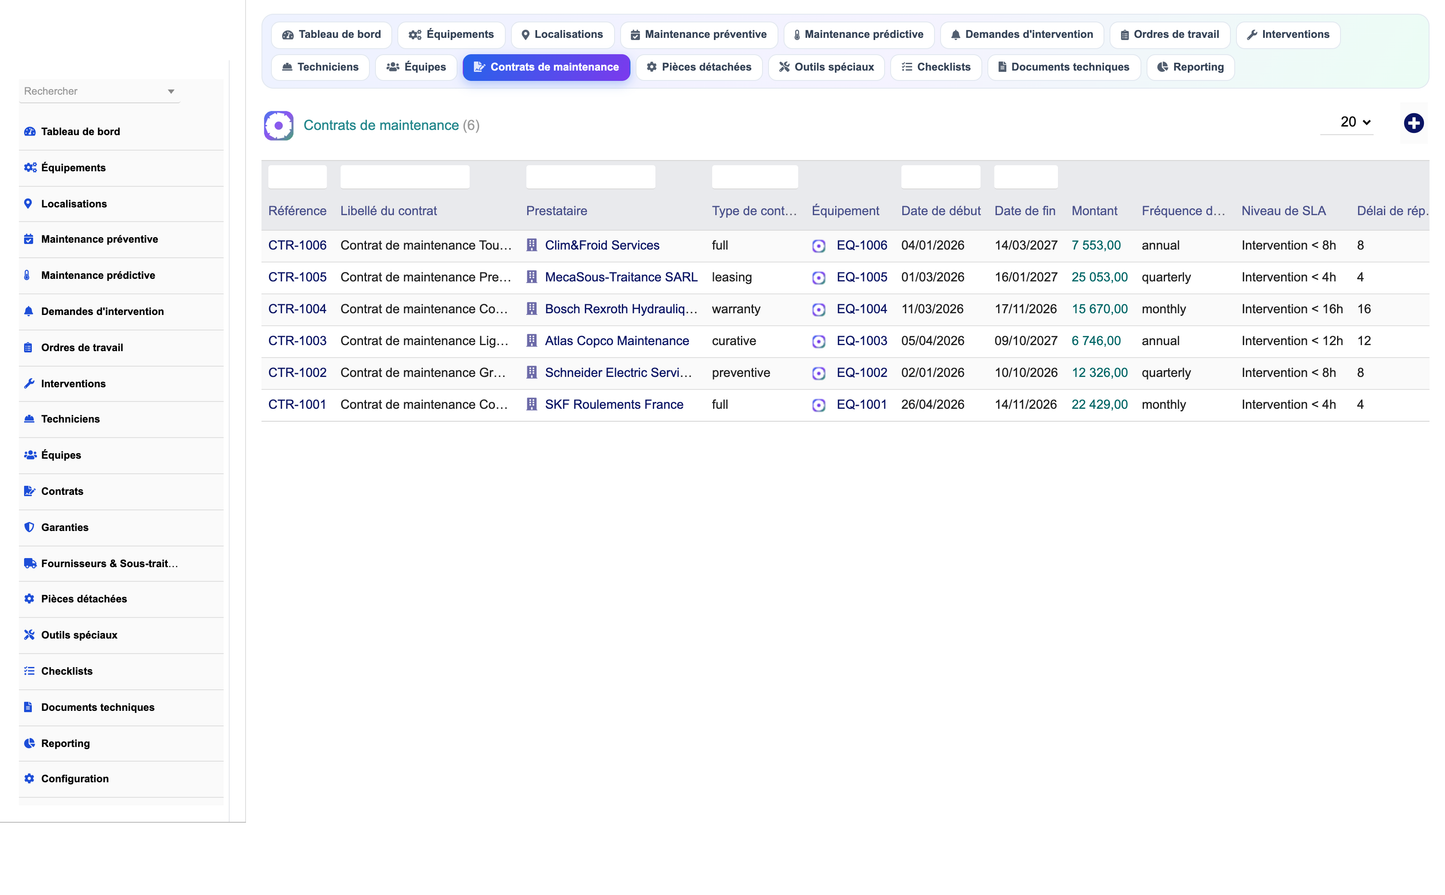Click sidebar Maintenance préventive calendar icon
The image size is (1445, 895).
tap(28, 240)
